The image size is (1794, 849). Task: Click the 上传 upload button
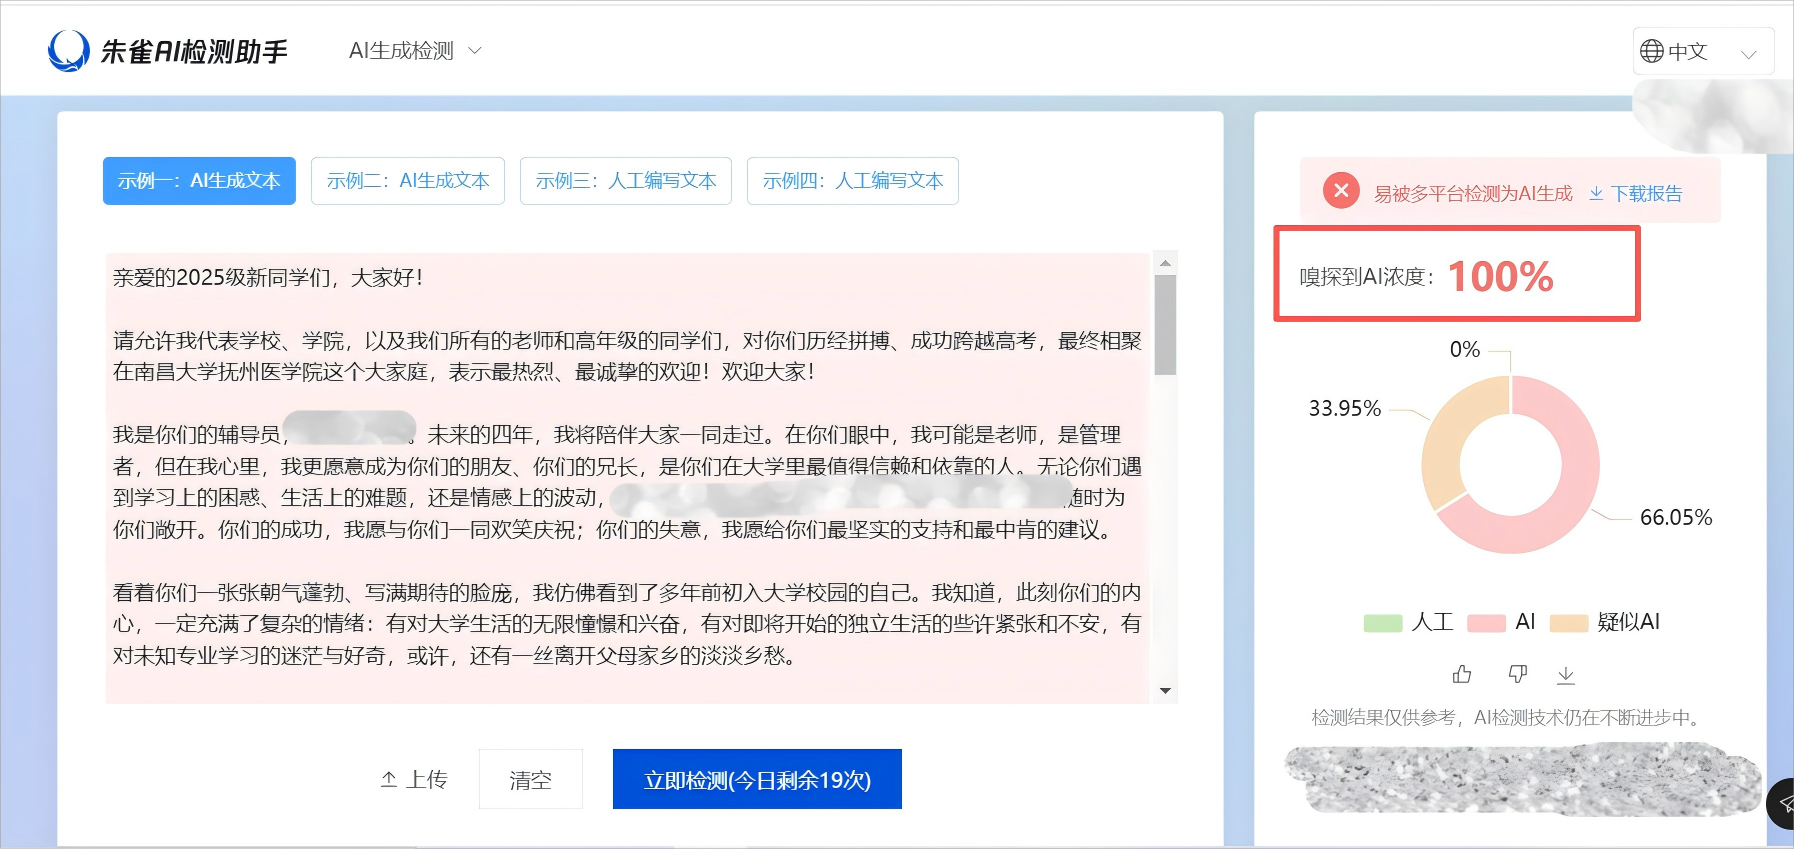click(x=414, y=780)
